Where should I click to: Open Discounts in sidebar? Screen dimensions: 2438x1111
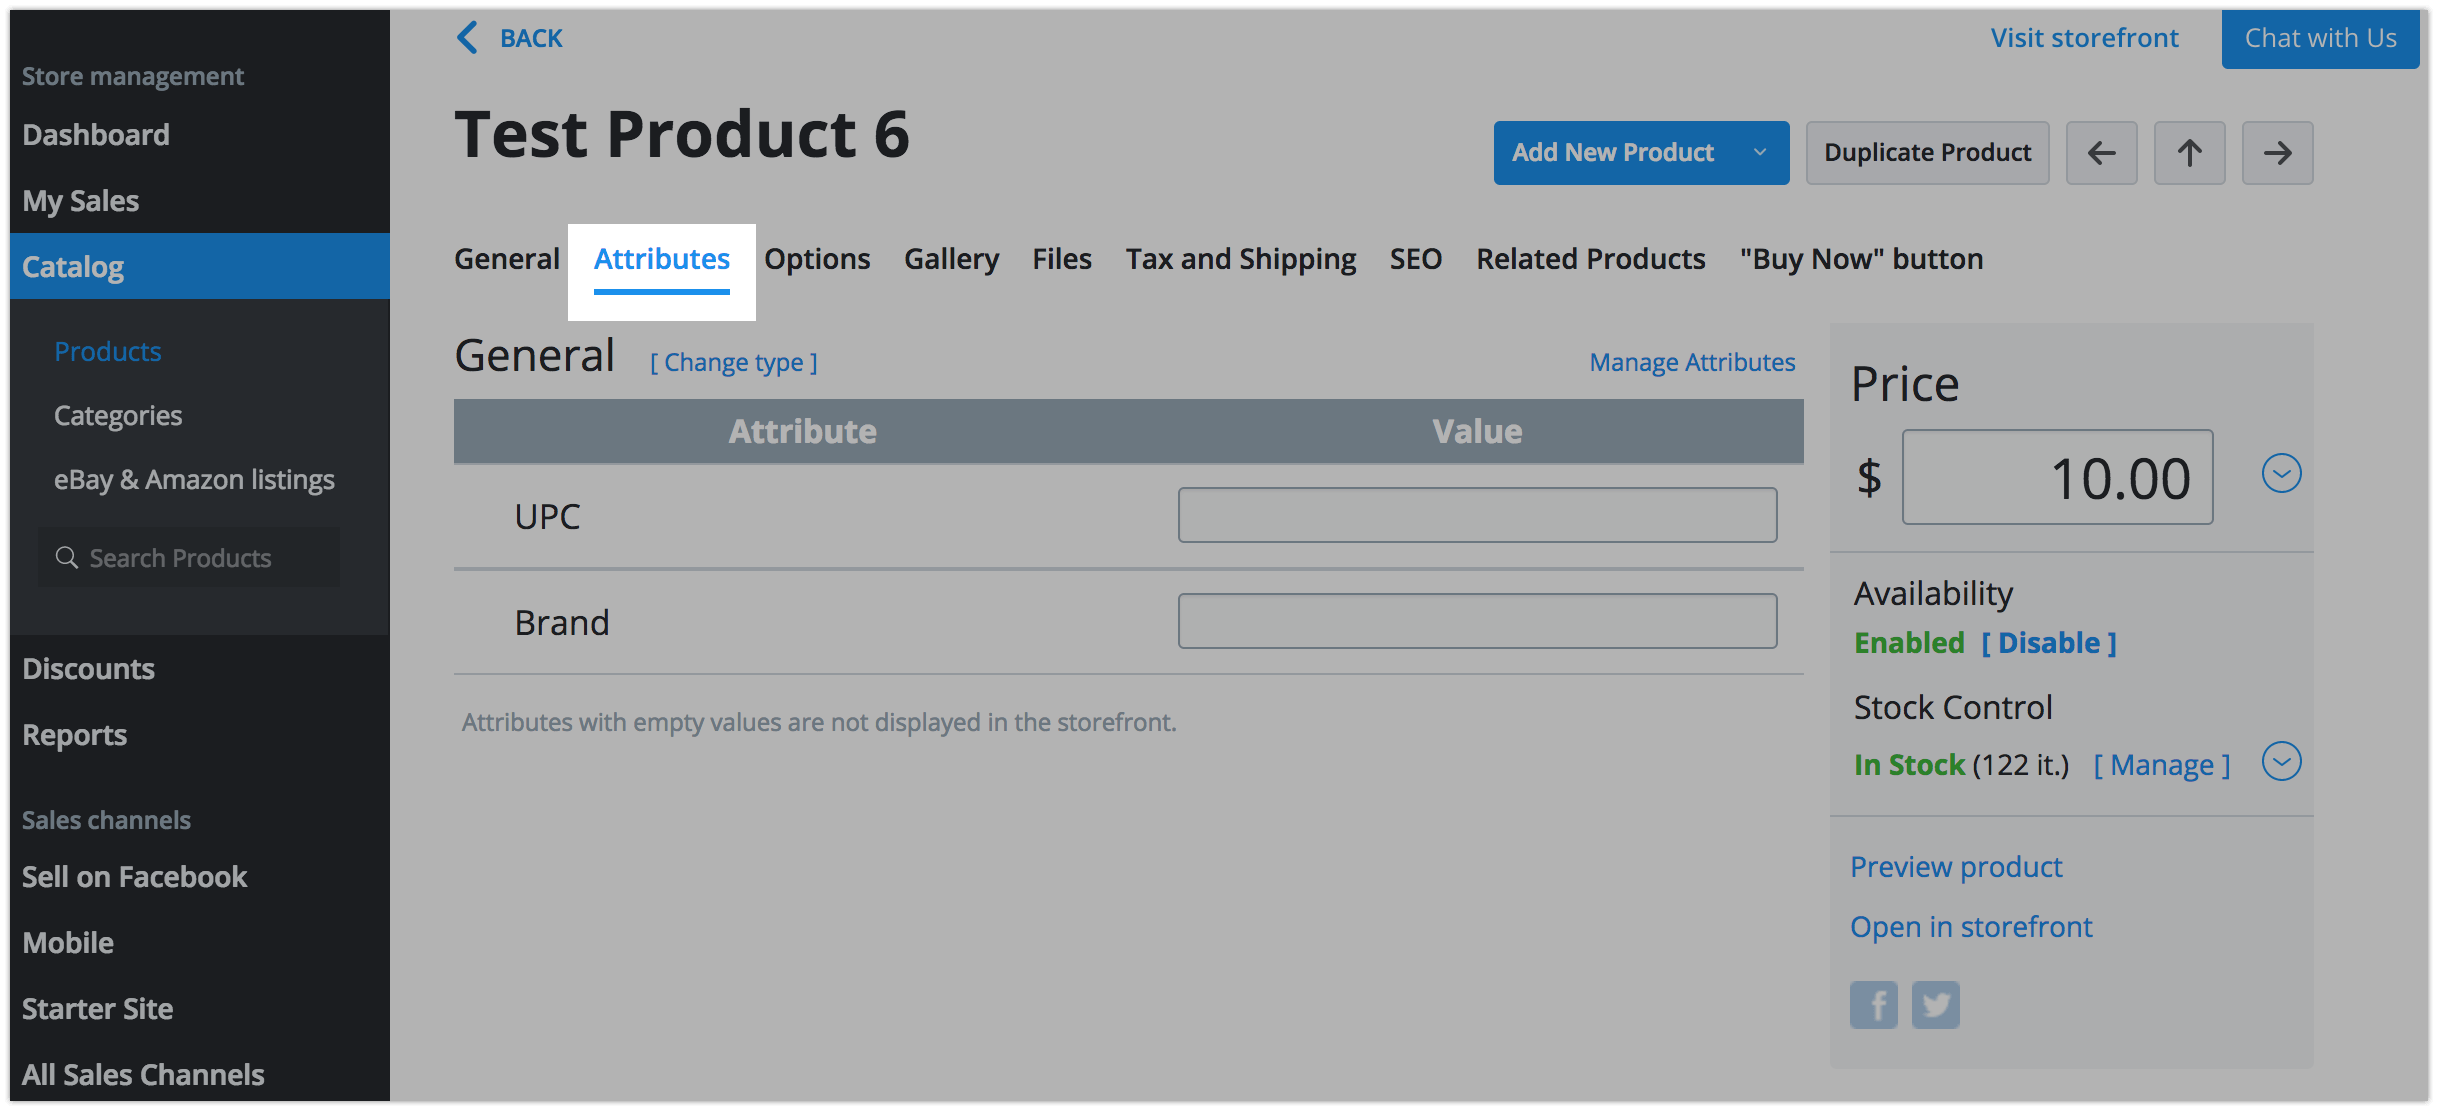pyautogui.click(x=88, y=669)
